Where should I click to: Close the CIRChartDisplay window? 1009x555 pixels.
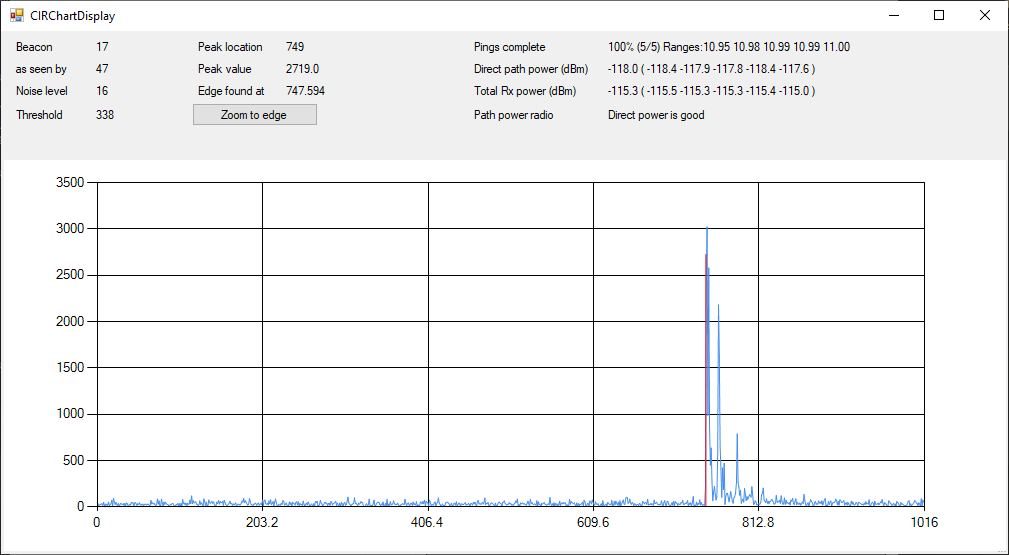985,15
